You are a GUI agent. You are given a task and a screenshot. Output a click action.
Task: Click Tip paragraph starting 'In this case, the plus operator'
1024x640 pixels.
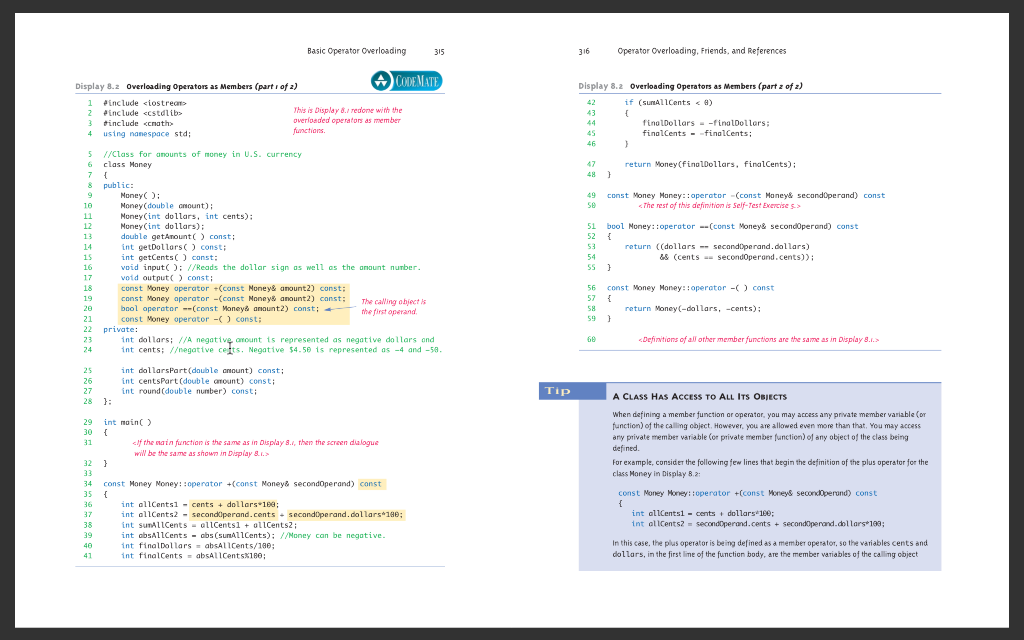769,549
